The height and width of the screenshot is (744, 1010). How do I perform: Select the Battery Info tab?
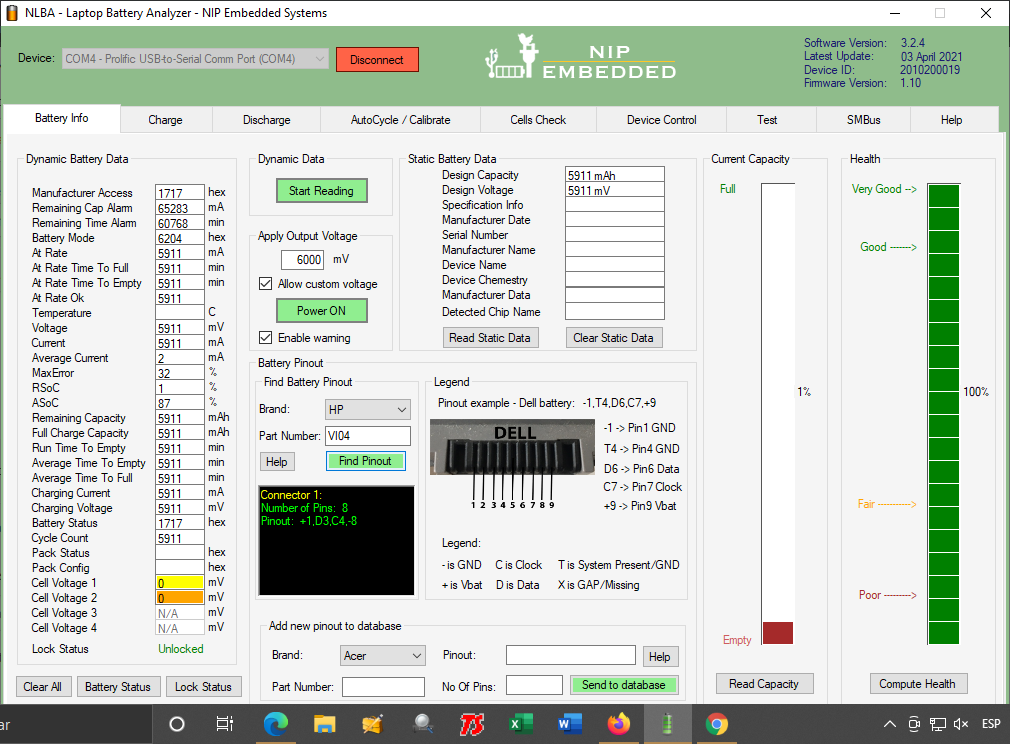pyautogui.click(x=62, y=118)
